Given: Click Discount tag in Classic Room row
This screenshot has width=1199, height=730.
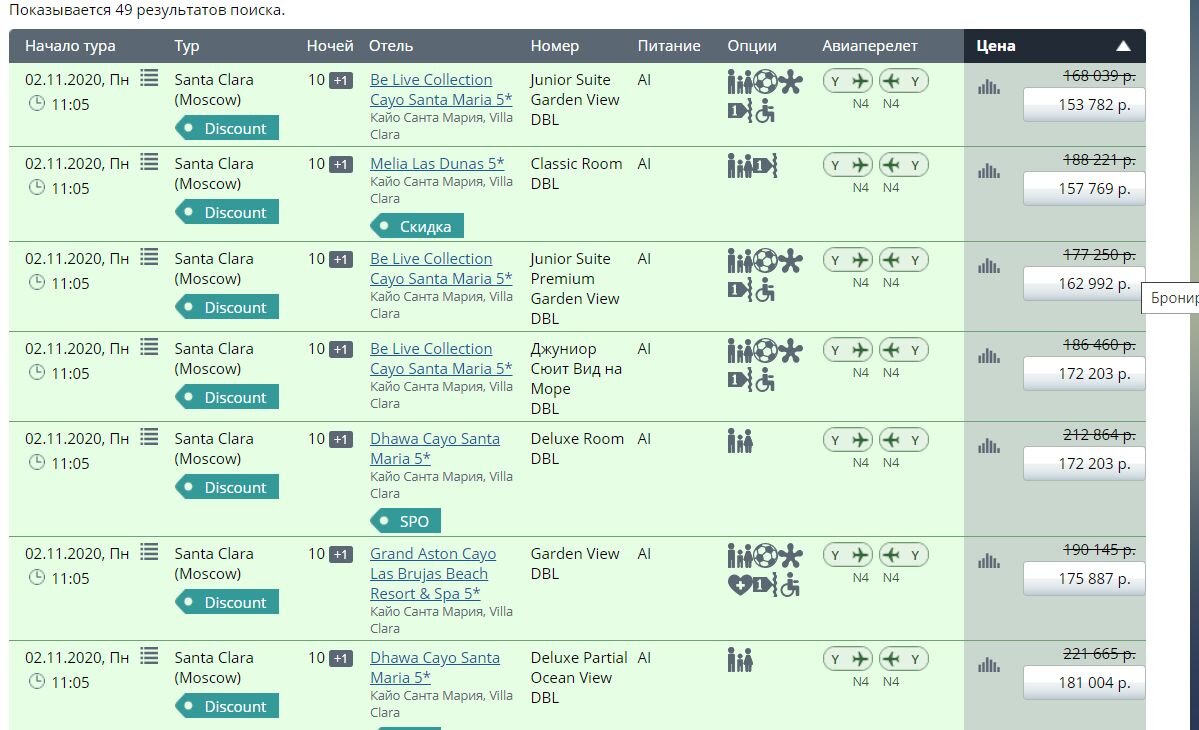Looking at the screenshot, I should (x=227, y=213).
